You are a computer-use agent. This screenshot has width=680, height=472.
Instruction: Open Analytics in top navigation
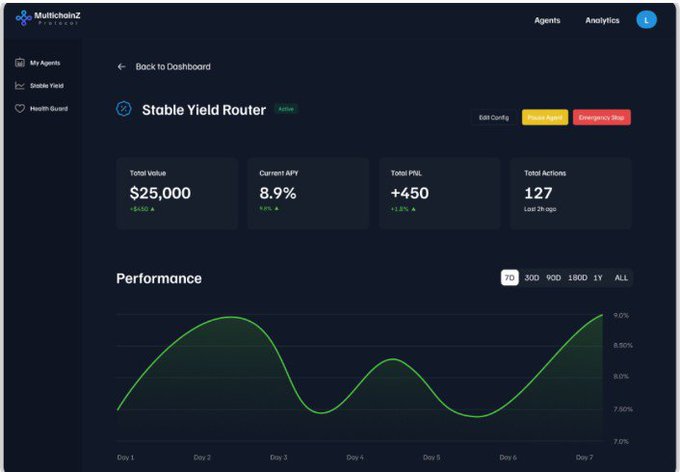(602, 20)
